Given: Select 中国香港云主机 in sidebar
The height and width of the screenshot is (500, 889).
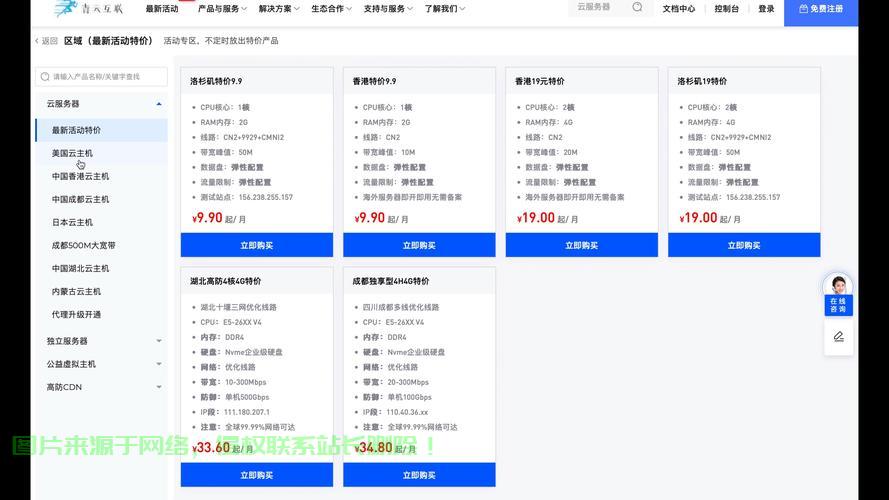Looking at the screenshot, I should click(101, 176).
